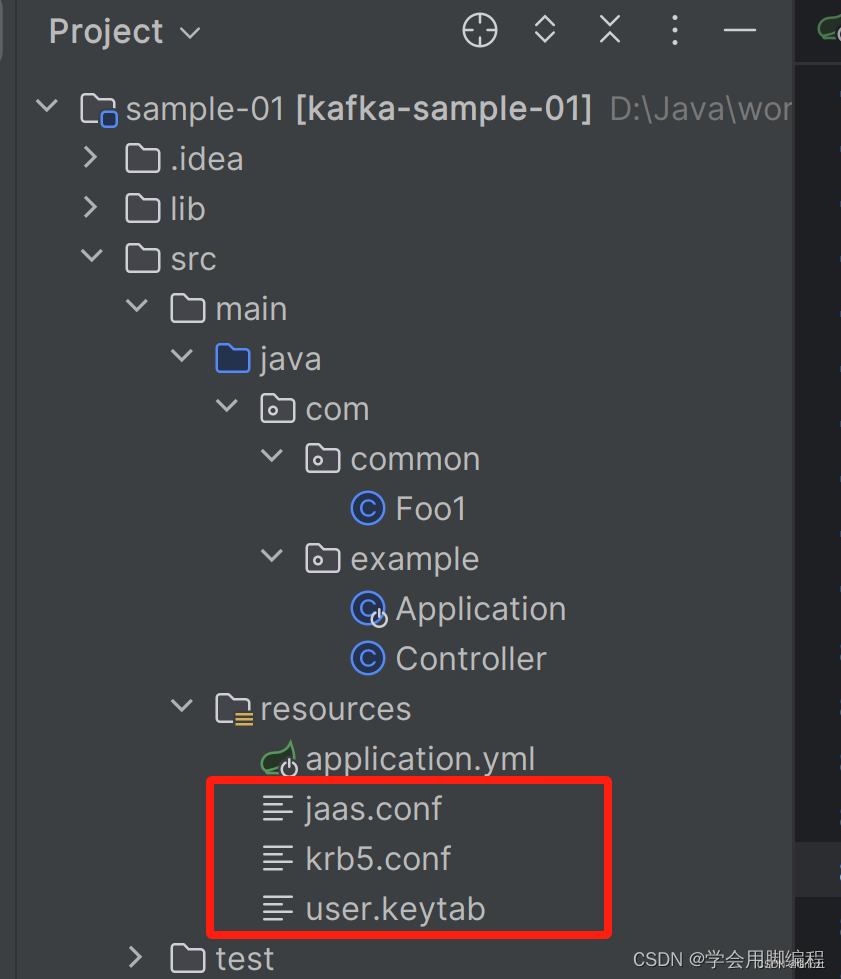Select the Foo1 class icon
The height and width of the screenshot is (979, 841).
[x=368, y=508]
